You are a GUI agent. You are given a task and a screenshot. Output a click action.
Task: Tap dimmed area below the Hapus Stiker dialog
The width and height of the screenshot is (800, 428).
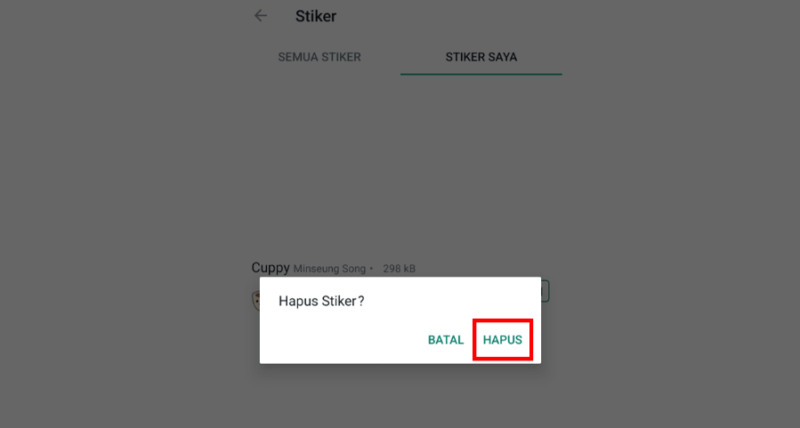coord(400,395)
